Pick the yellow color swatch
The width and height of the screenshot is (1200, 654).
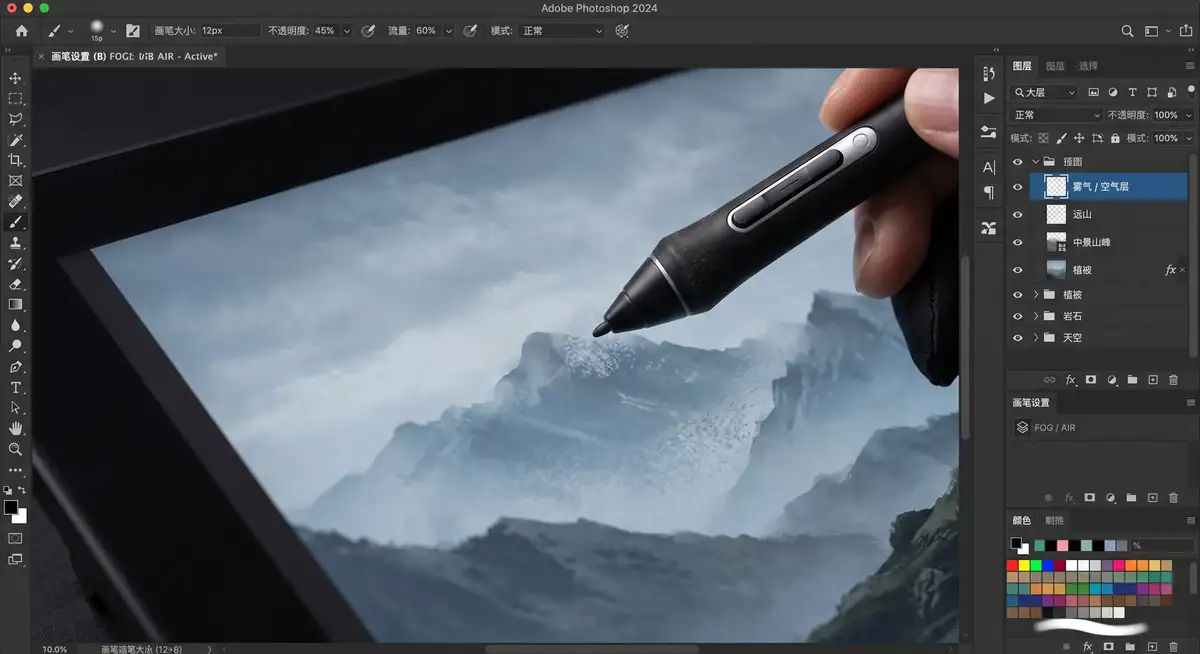pyautogui.click(x=1025, y=565)
